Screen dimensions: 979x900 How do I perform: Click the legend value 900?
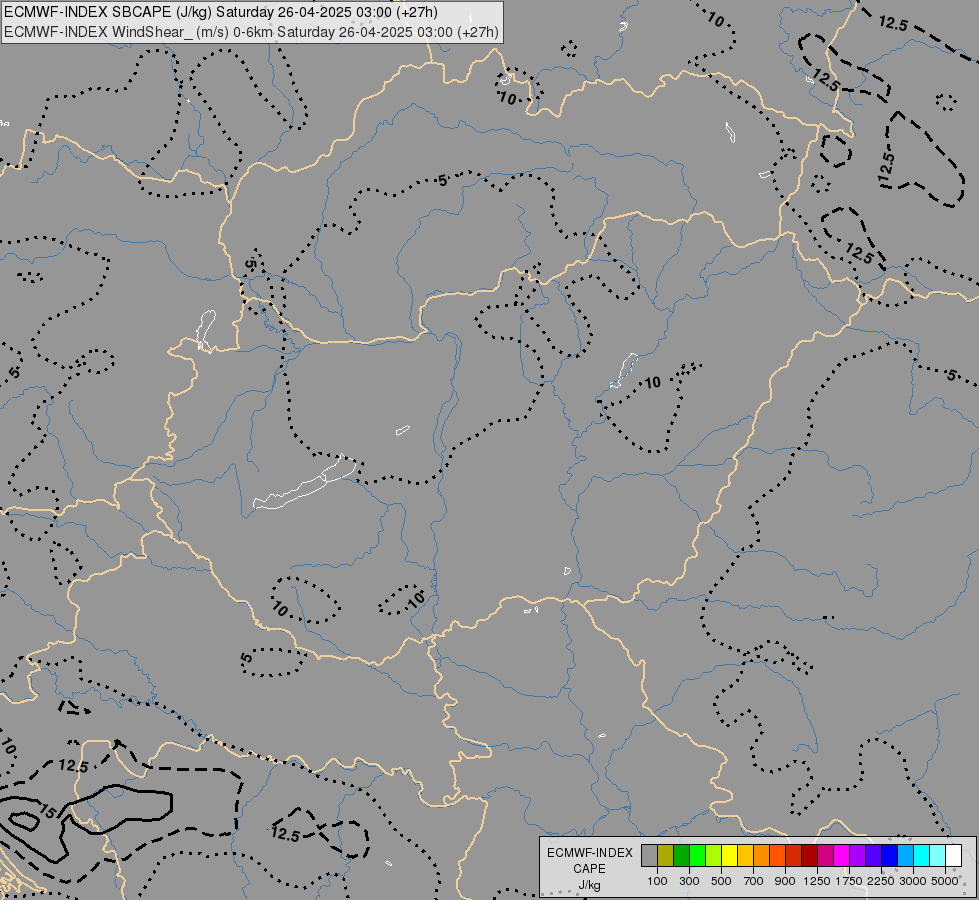(785, 881)
